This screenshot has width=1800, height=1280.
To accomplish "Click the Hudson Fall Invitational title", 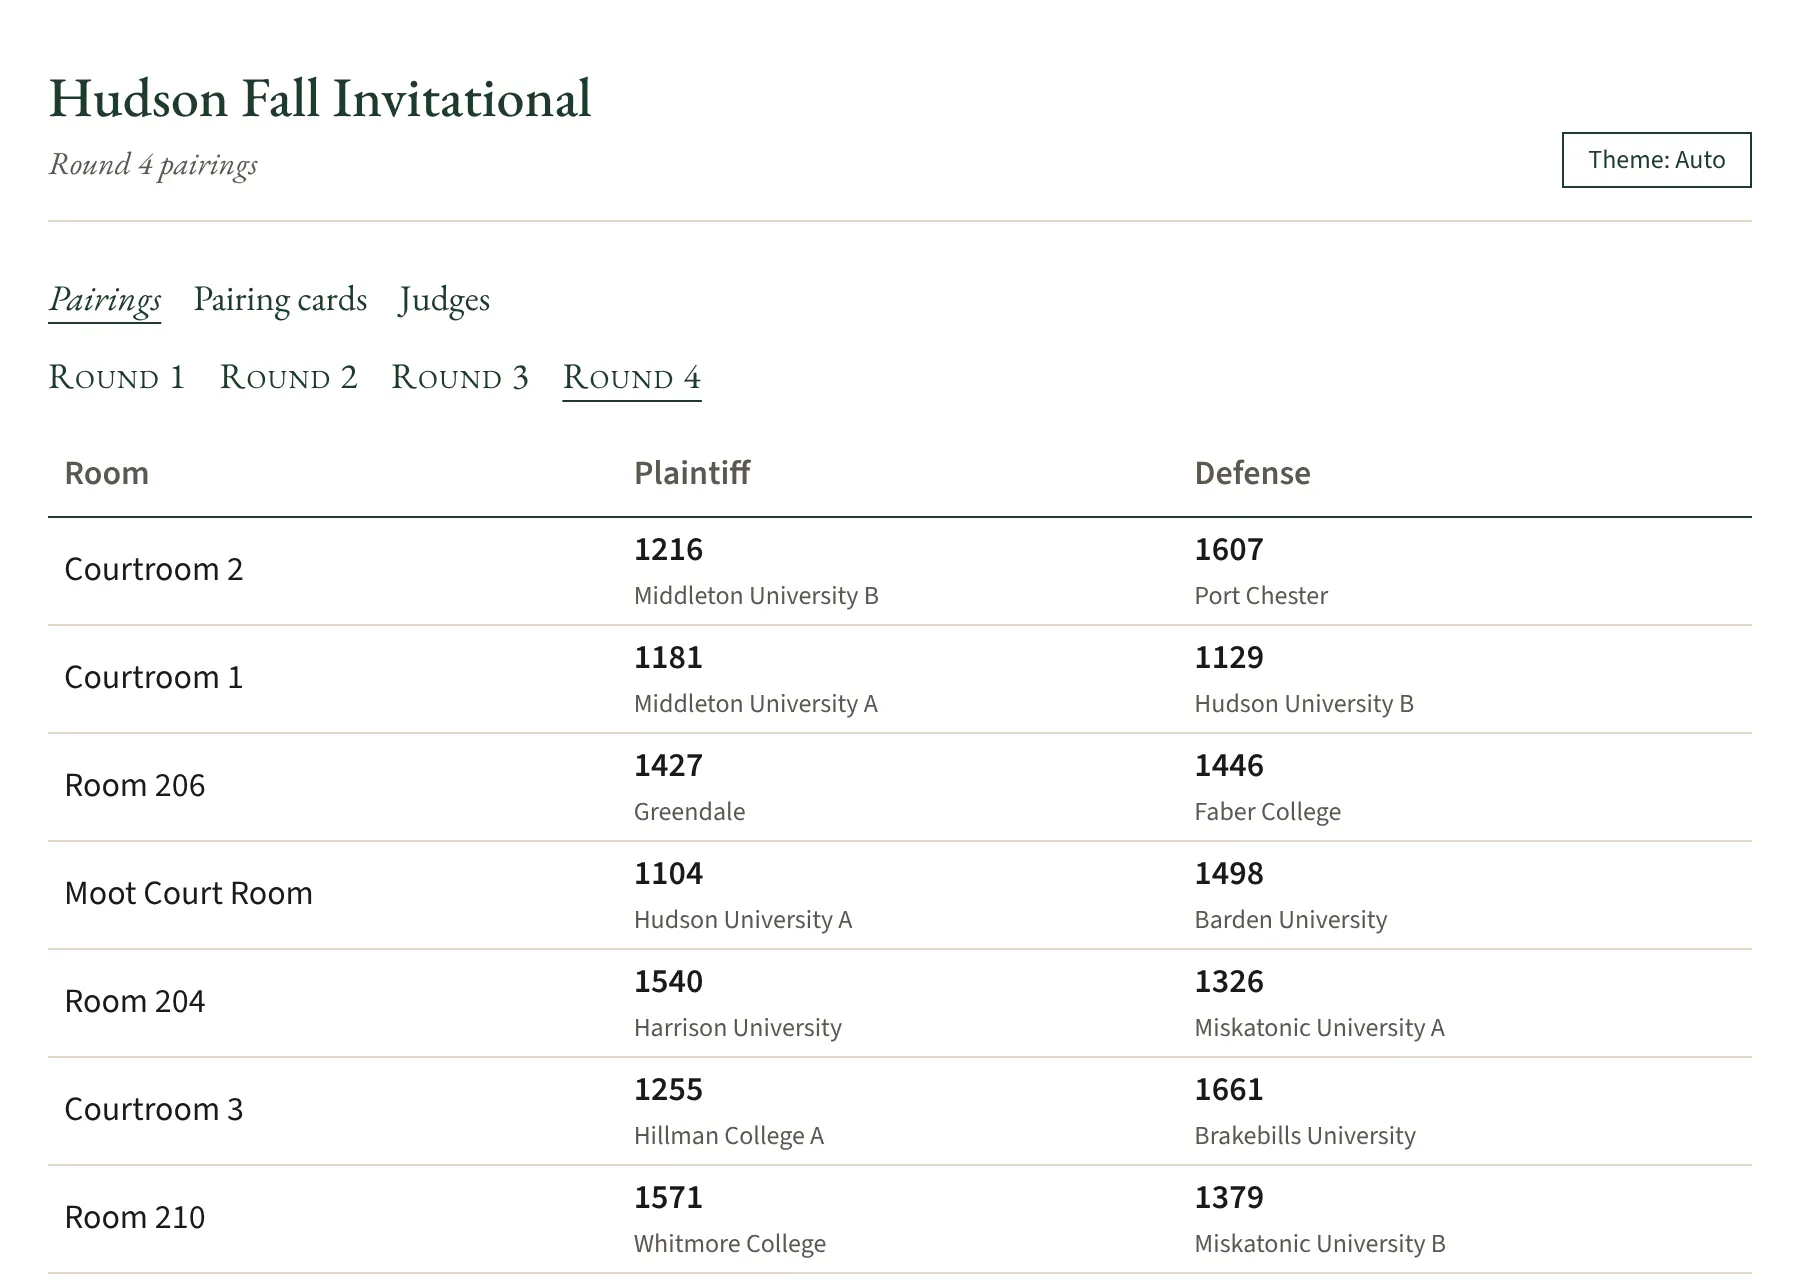I will pos(320,98).
